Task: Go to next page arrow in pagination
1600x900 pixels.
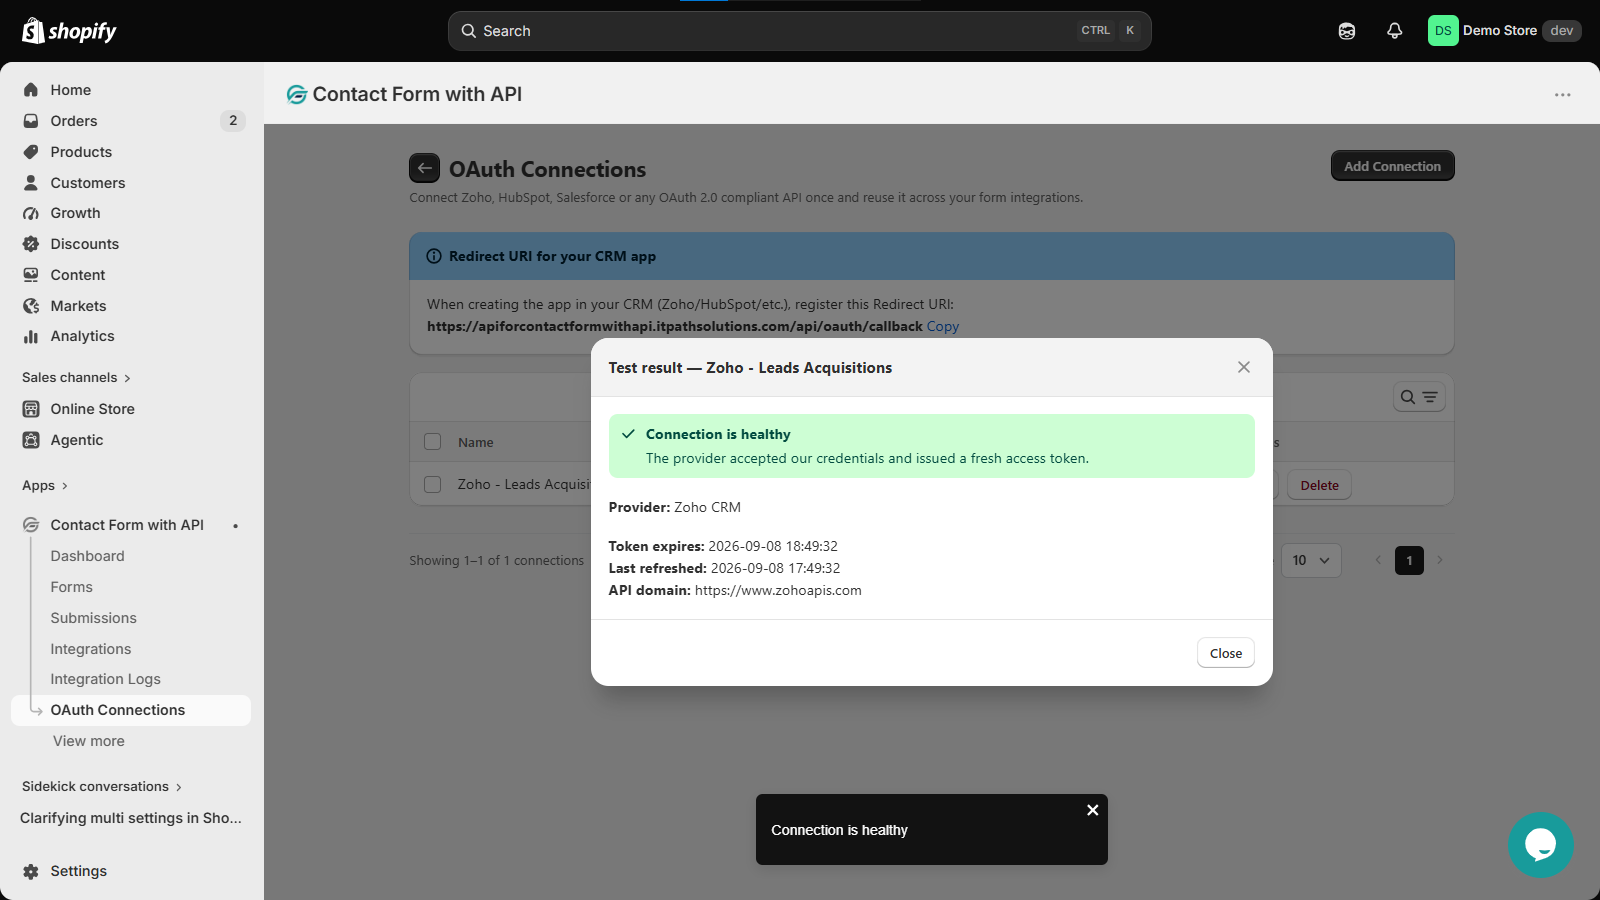Action: (x=1439, y=560)
